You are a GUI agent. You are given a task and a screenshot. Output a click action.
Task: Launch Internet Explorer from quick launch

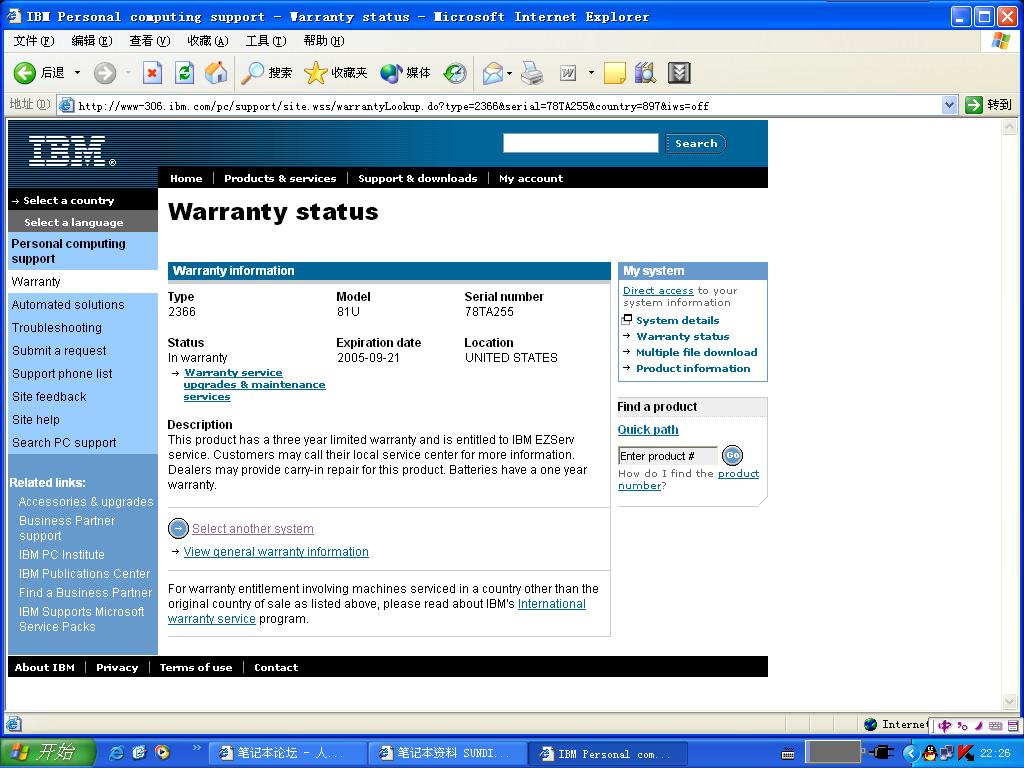(116, 752)
